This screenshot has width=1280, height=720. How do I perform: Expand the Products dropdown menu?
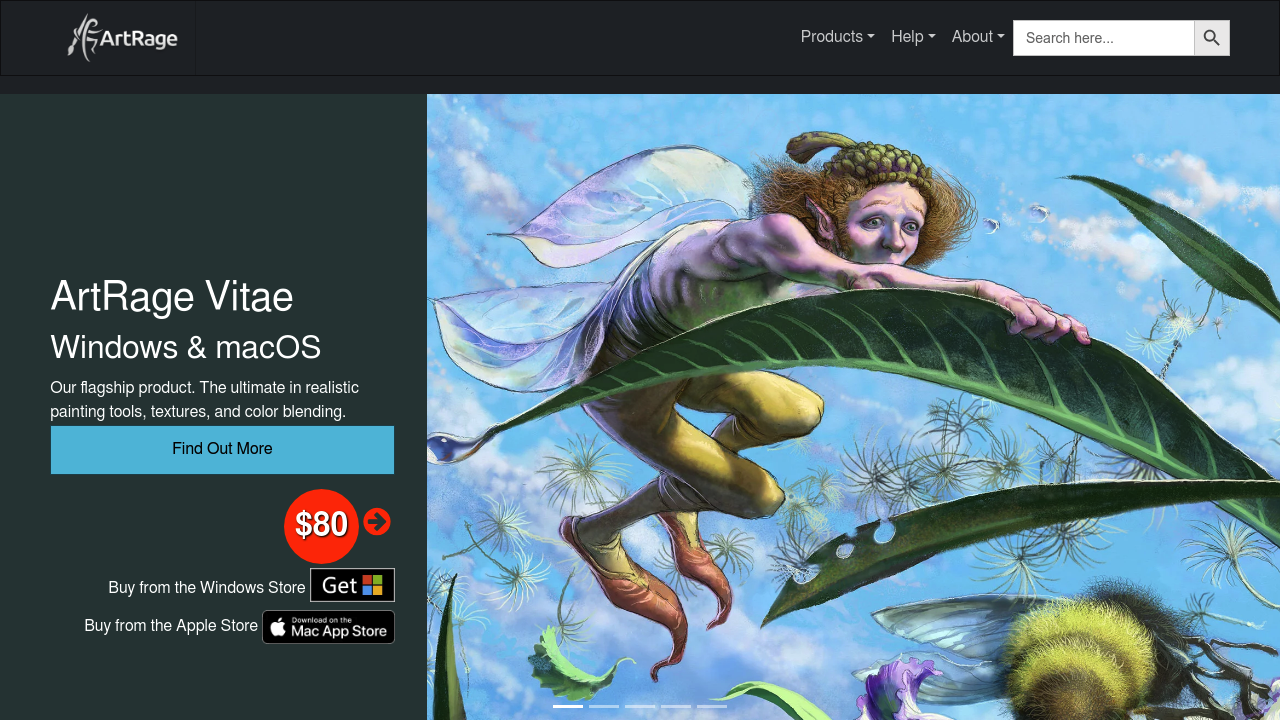click(837, 37)
